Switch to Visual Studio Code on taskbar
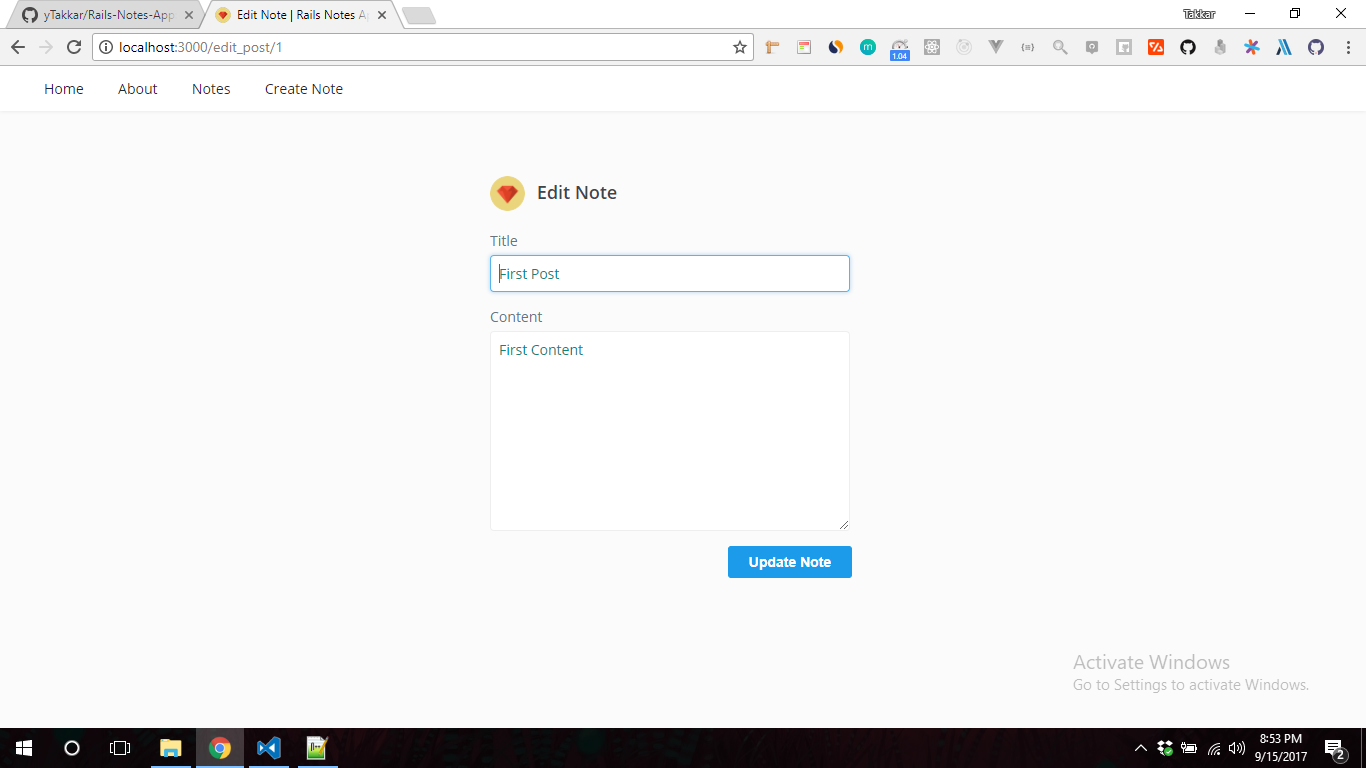This screenshot has height=768, width=1366. 268,748
